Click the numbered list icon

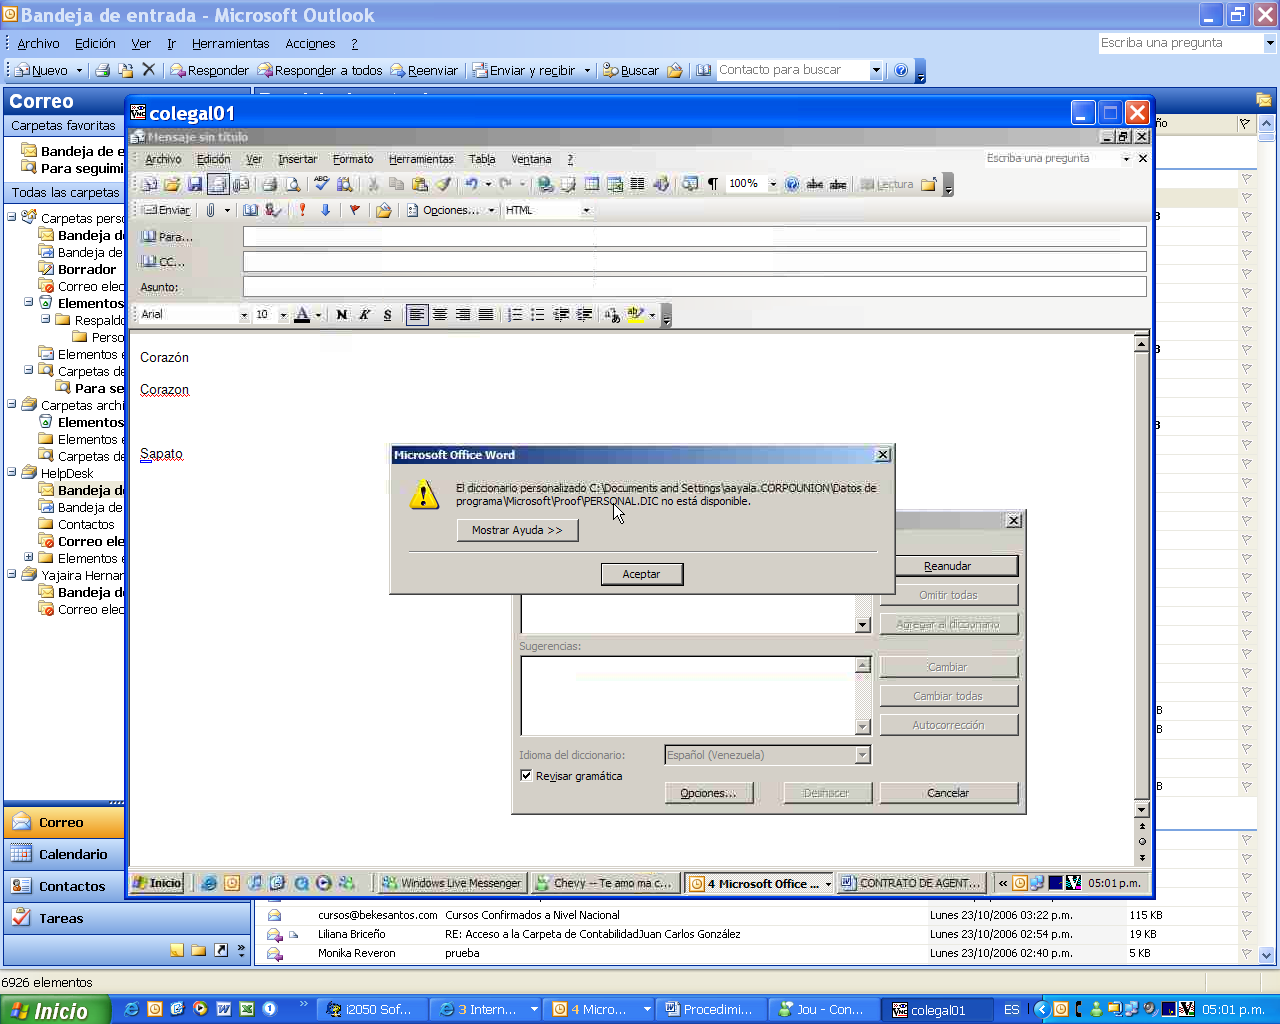point(515,315)
